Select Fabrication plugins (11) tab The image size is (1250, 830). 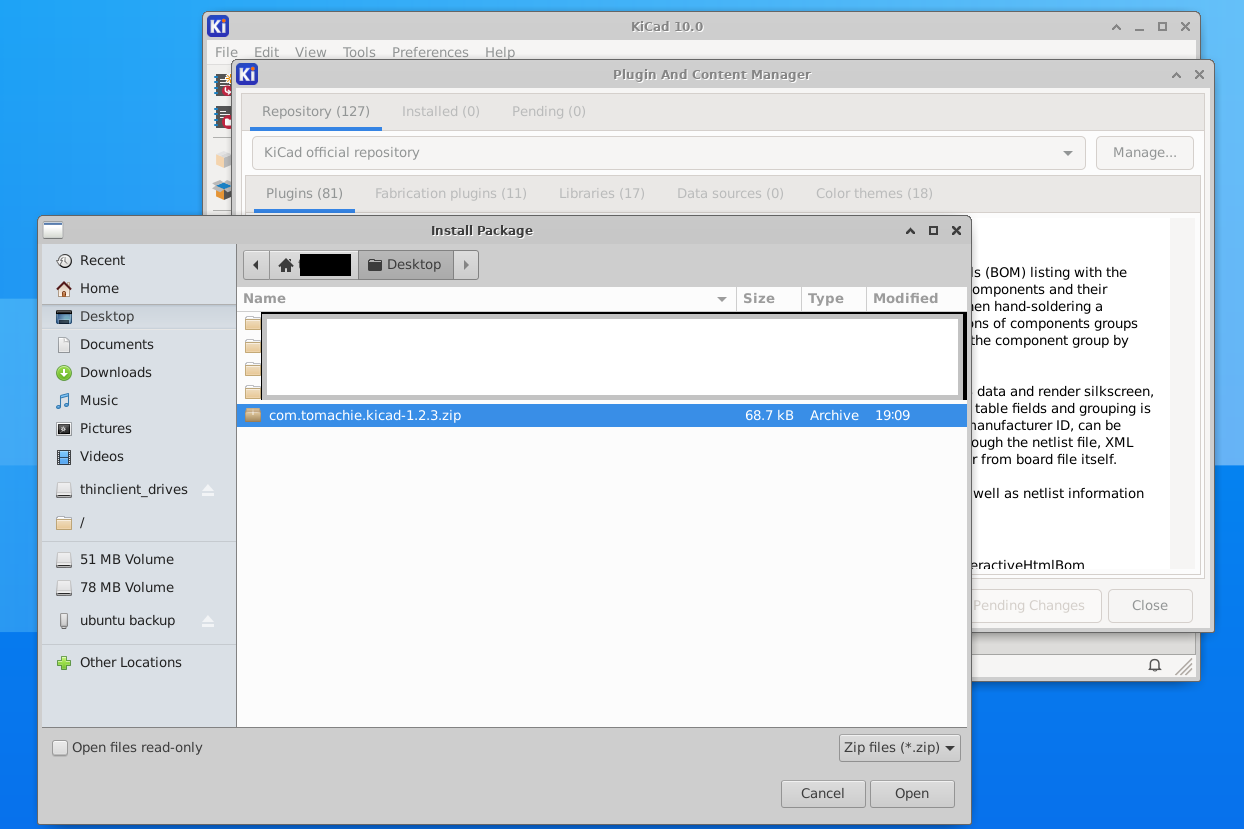pyautogui.click(x=451, y=193)
